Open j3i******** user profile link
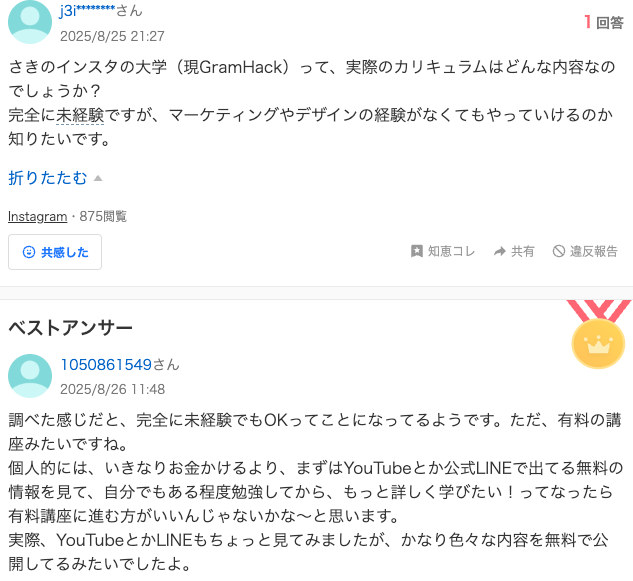 tap(88, 10)
